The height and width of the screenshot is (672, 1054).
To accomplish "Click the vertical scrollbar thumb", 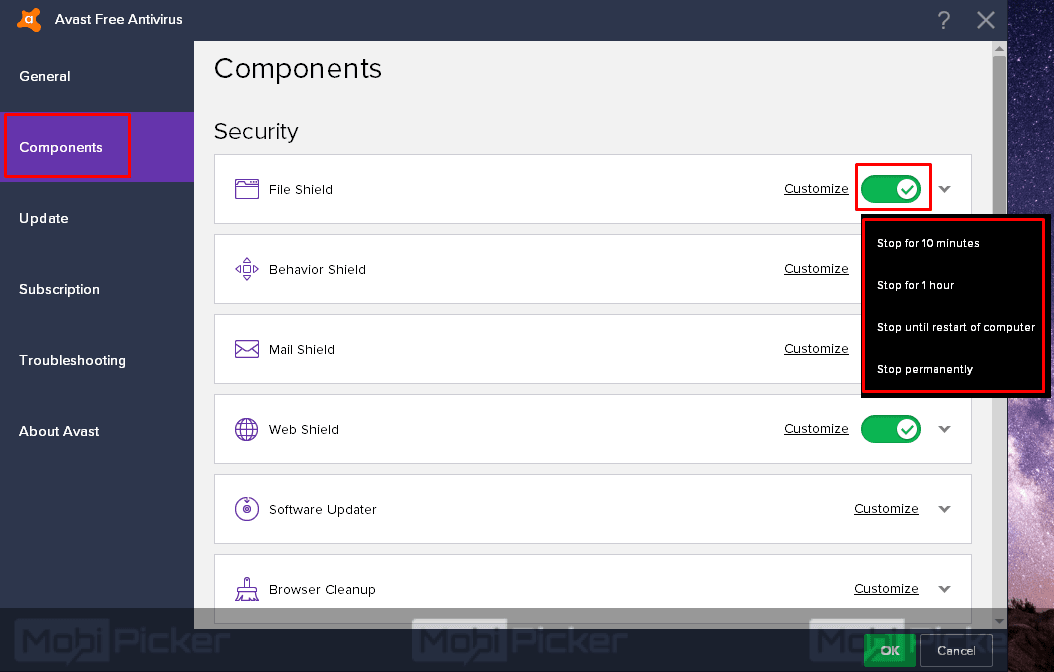I will click(x=1000, y=134).
